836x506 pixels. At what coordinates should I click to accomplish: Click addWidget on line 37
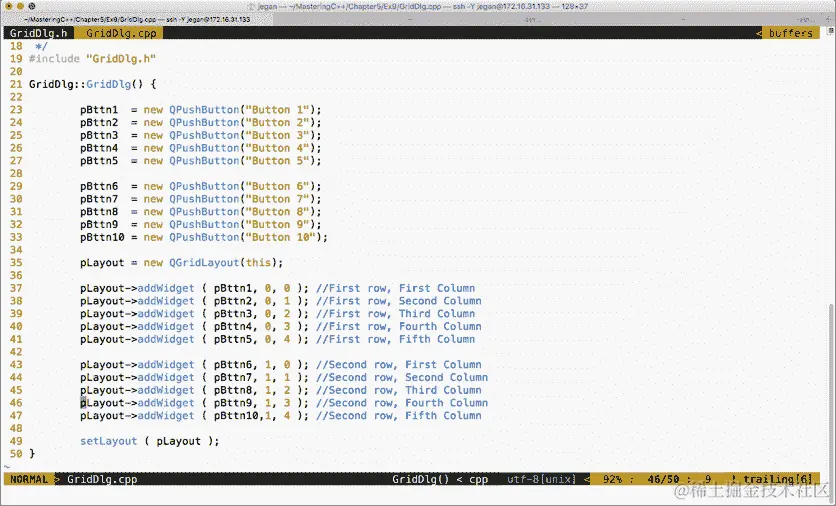click(166, 288)
